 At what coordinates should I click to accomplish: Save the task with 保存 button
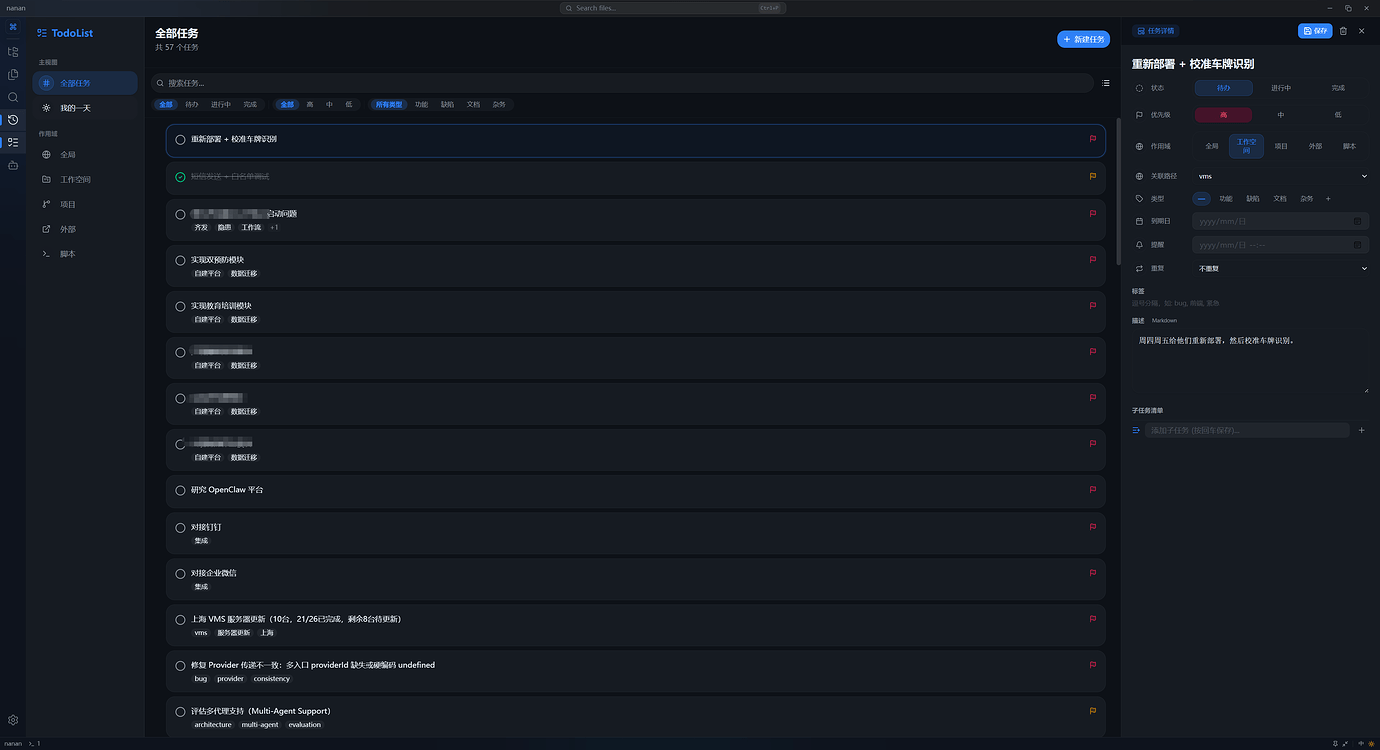tap(1315, 31)
